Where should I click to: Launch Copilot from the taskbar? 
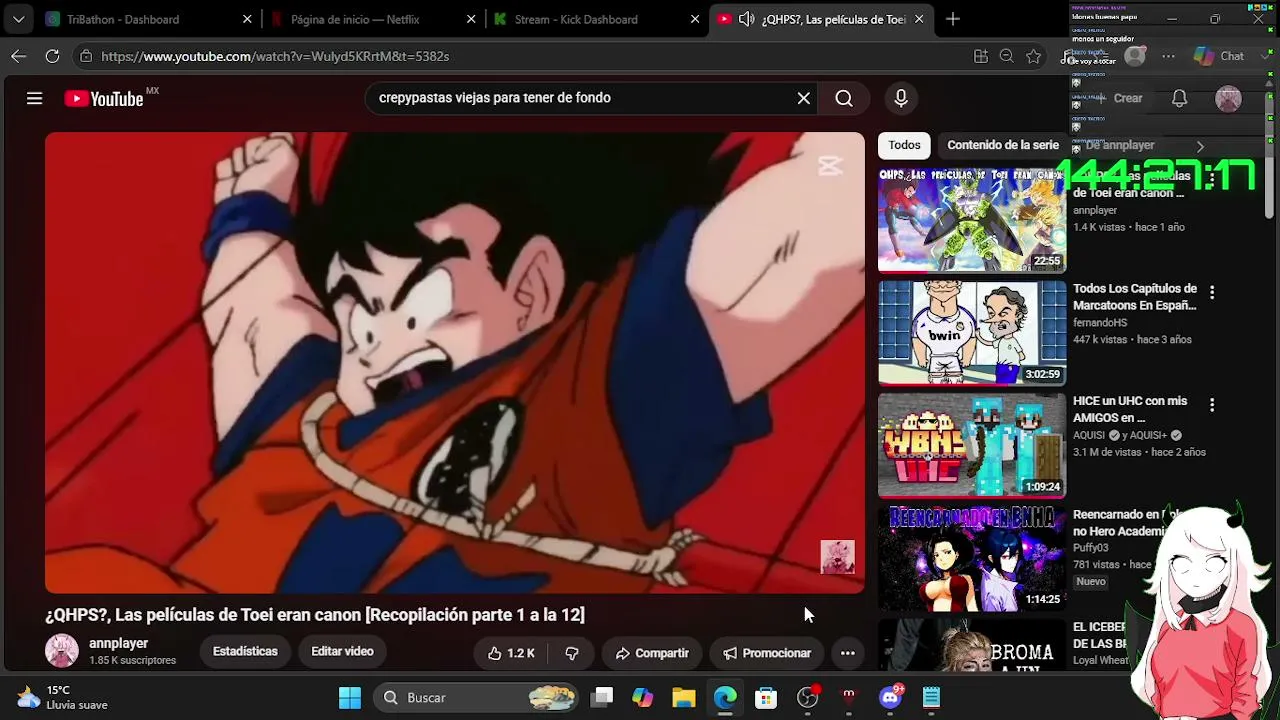point(642,697)
